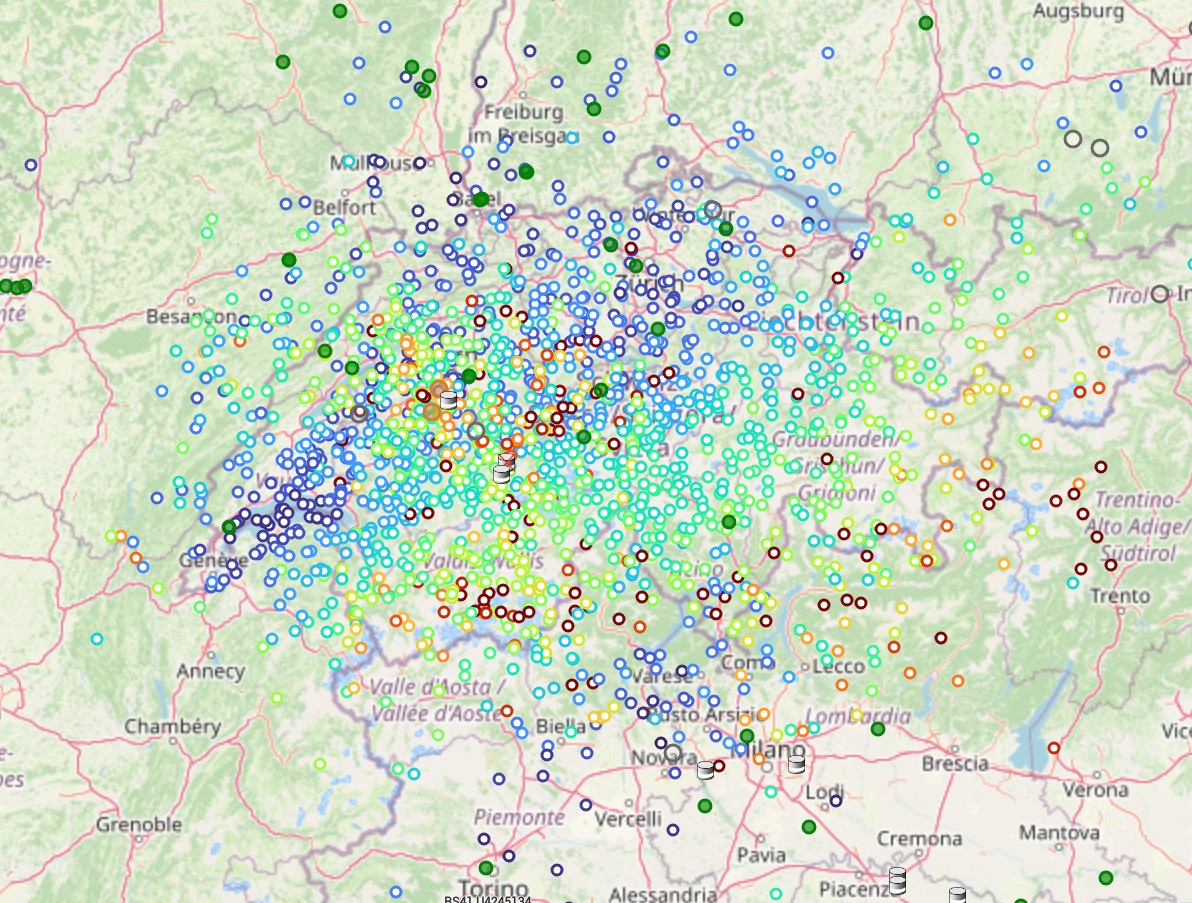This screenshot has height=903, width=1192.
Task: Select the database icon east of Milano
Action: 796,764
